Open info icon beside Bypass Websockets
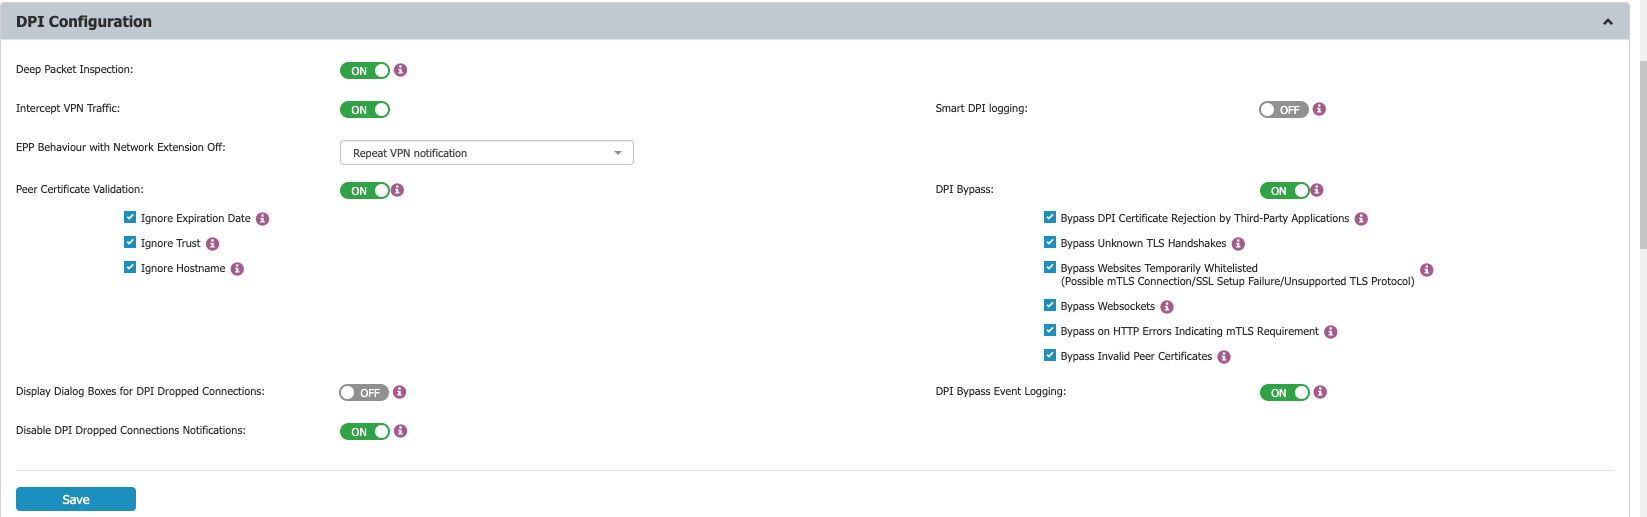 point(1167,307)
